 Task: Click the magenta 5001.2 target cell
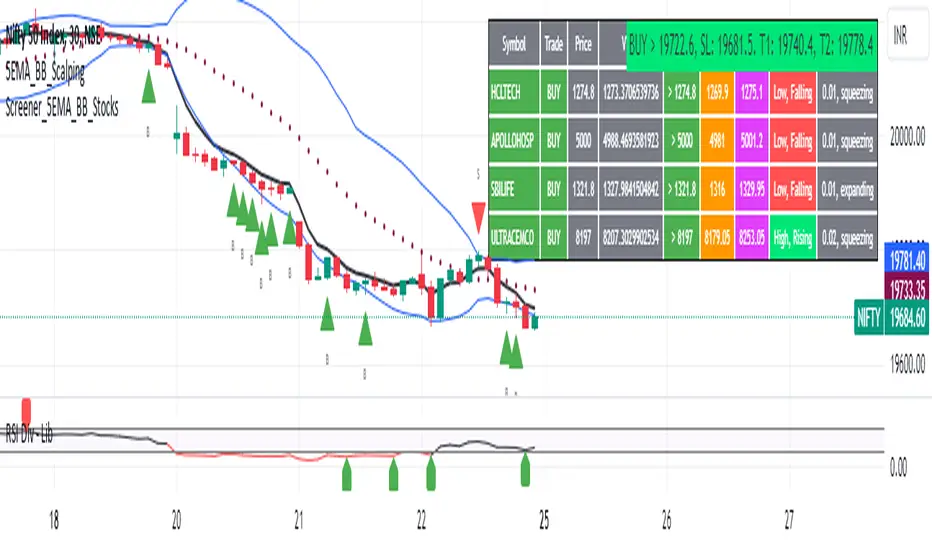point(752,140)
